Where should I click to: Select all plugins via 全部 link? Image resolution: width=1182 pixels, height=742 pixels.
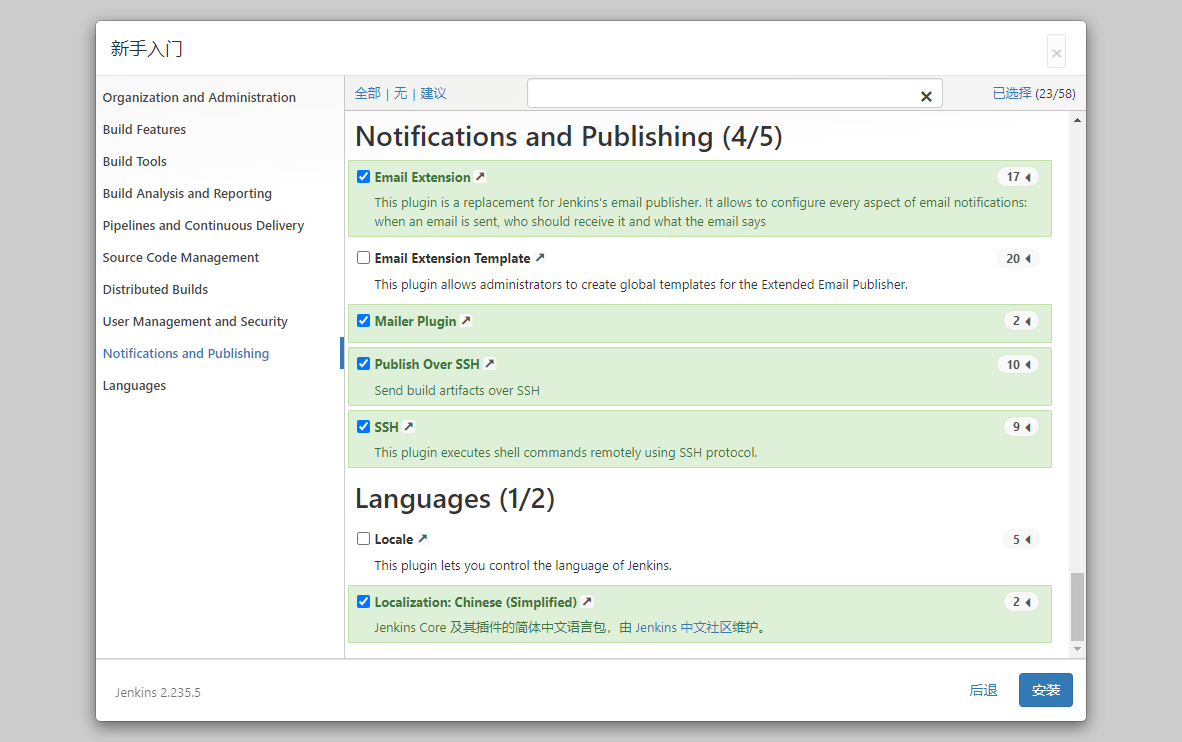[x=367, y=93]
